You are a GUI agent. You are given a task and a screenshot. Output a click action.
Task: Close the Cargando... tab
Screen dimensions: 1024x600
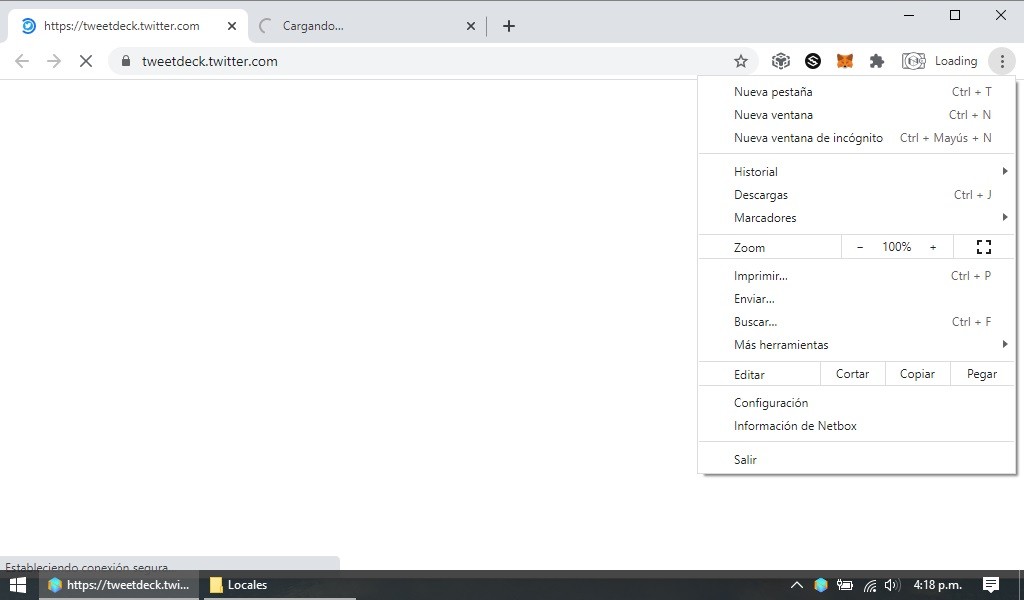(471, 26)
